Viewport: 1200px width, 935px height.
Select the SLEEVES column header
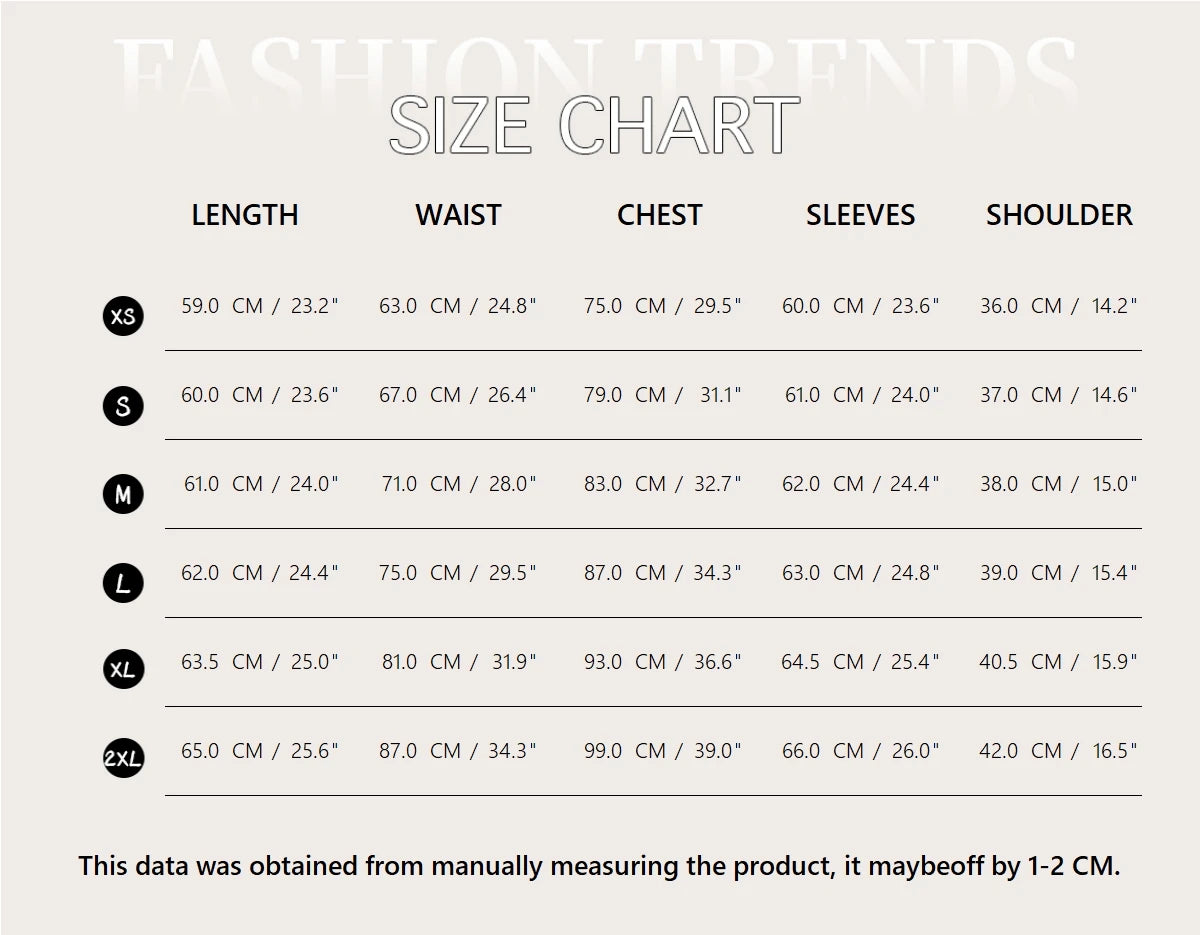tap(860, 215)
